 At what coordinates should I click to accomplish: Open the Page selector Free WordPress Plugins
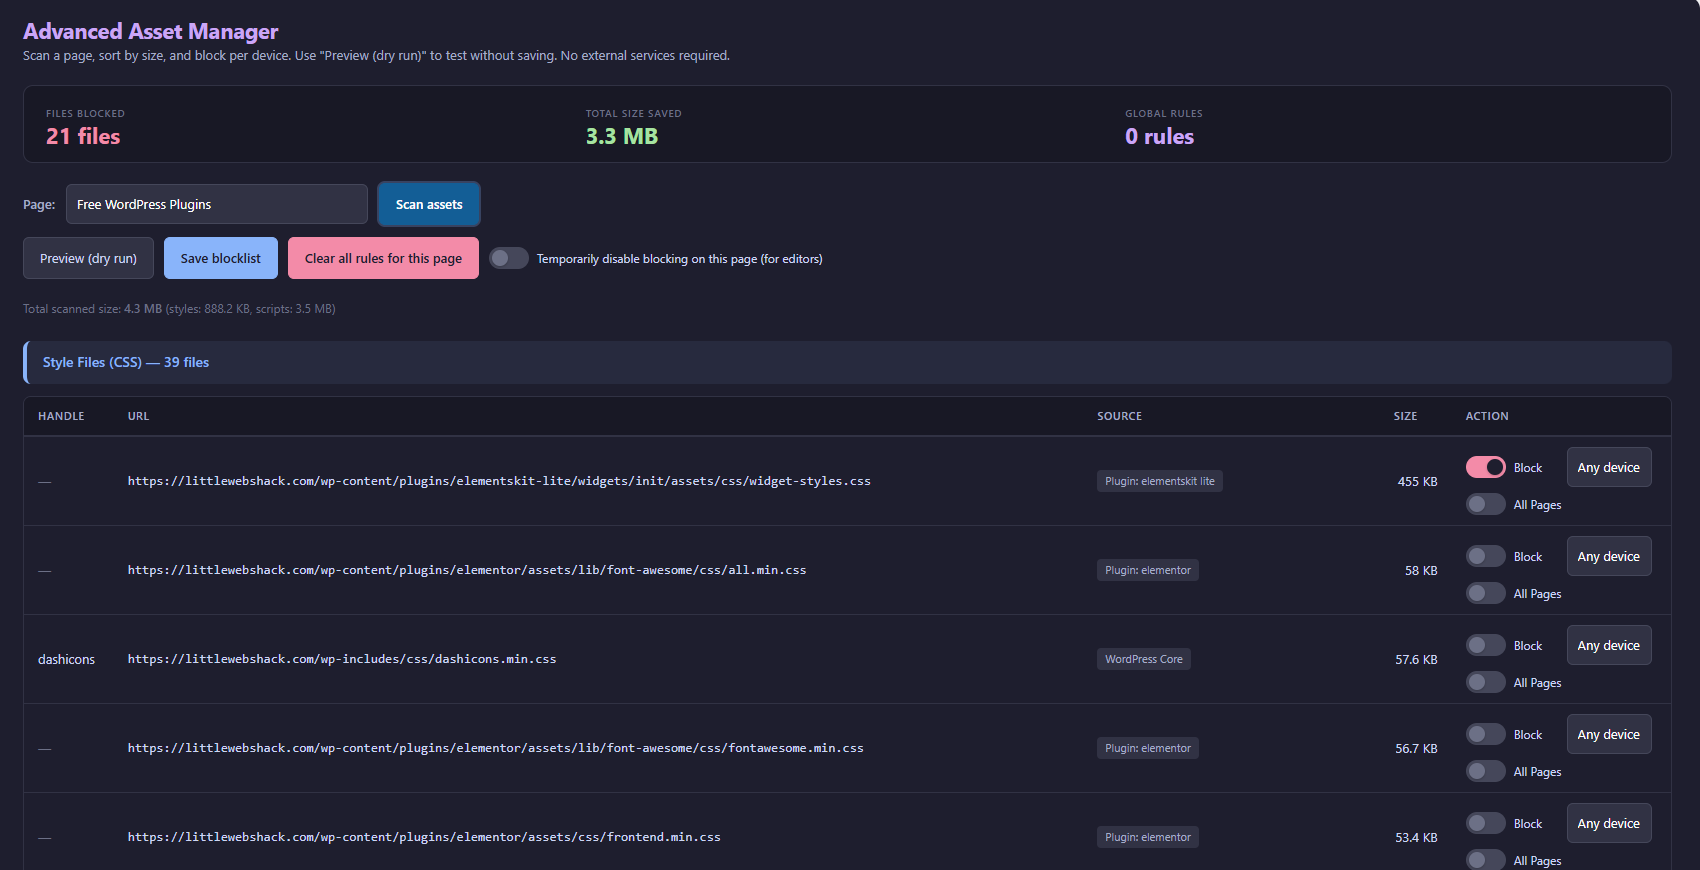coord(217,204)
